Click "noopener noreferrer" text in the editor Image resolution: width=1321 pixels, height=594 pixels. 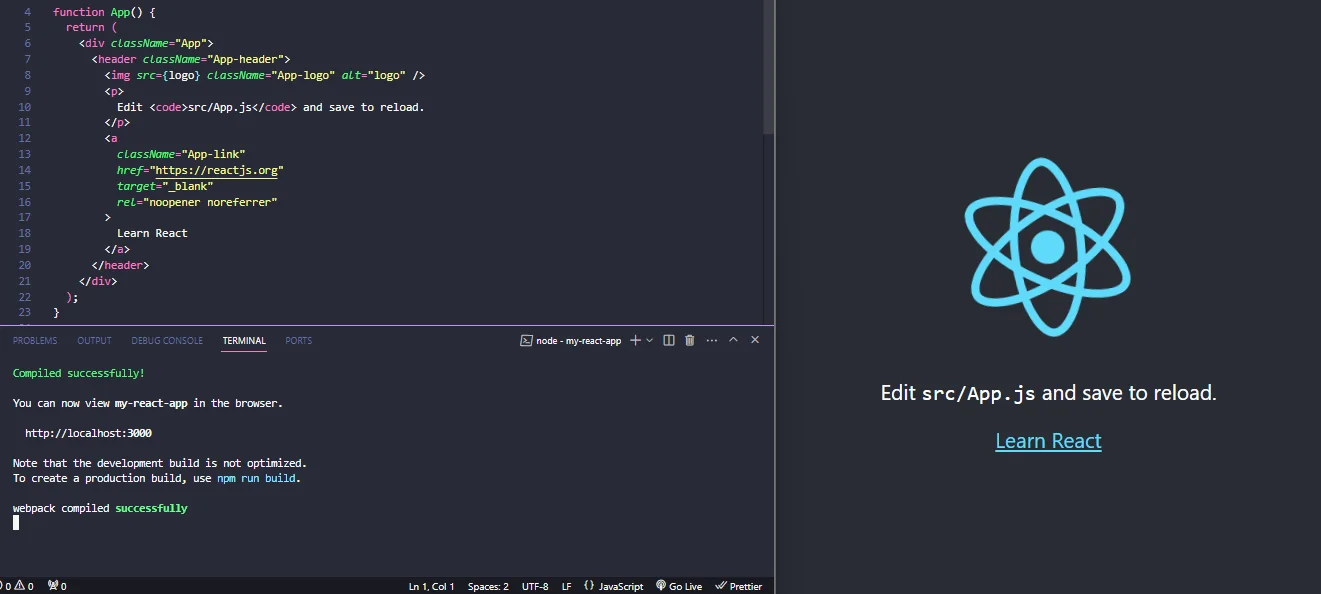click(210, 202)
